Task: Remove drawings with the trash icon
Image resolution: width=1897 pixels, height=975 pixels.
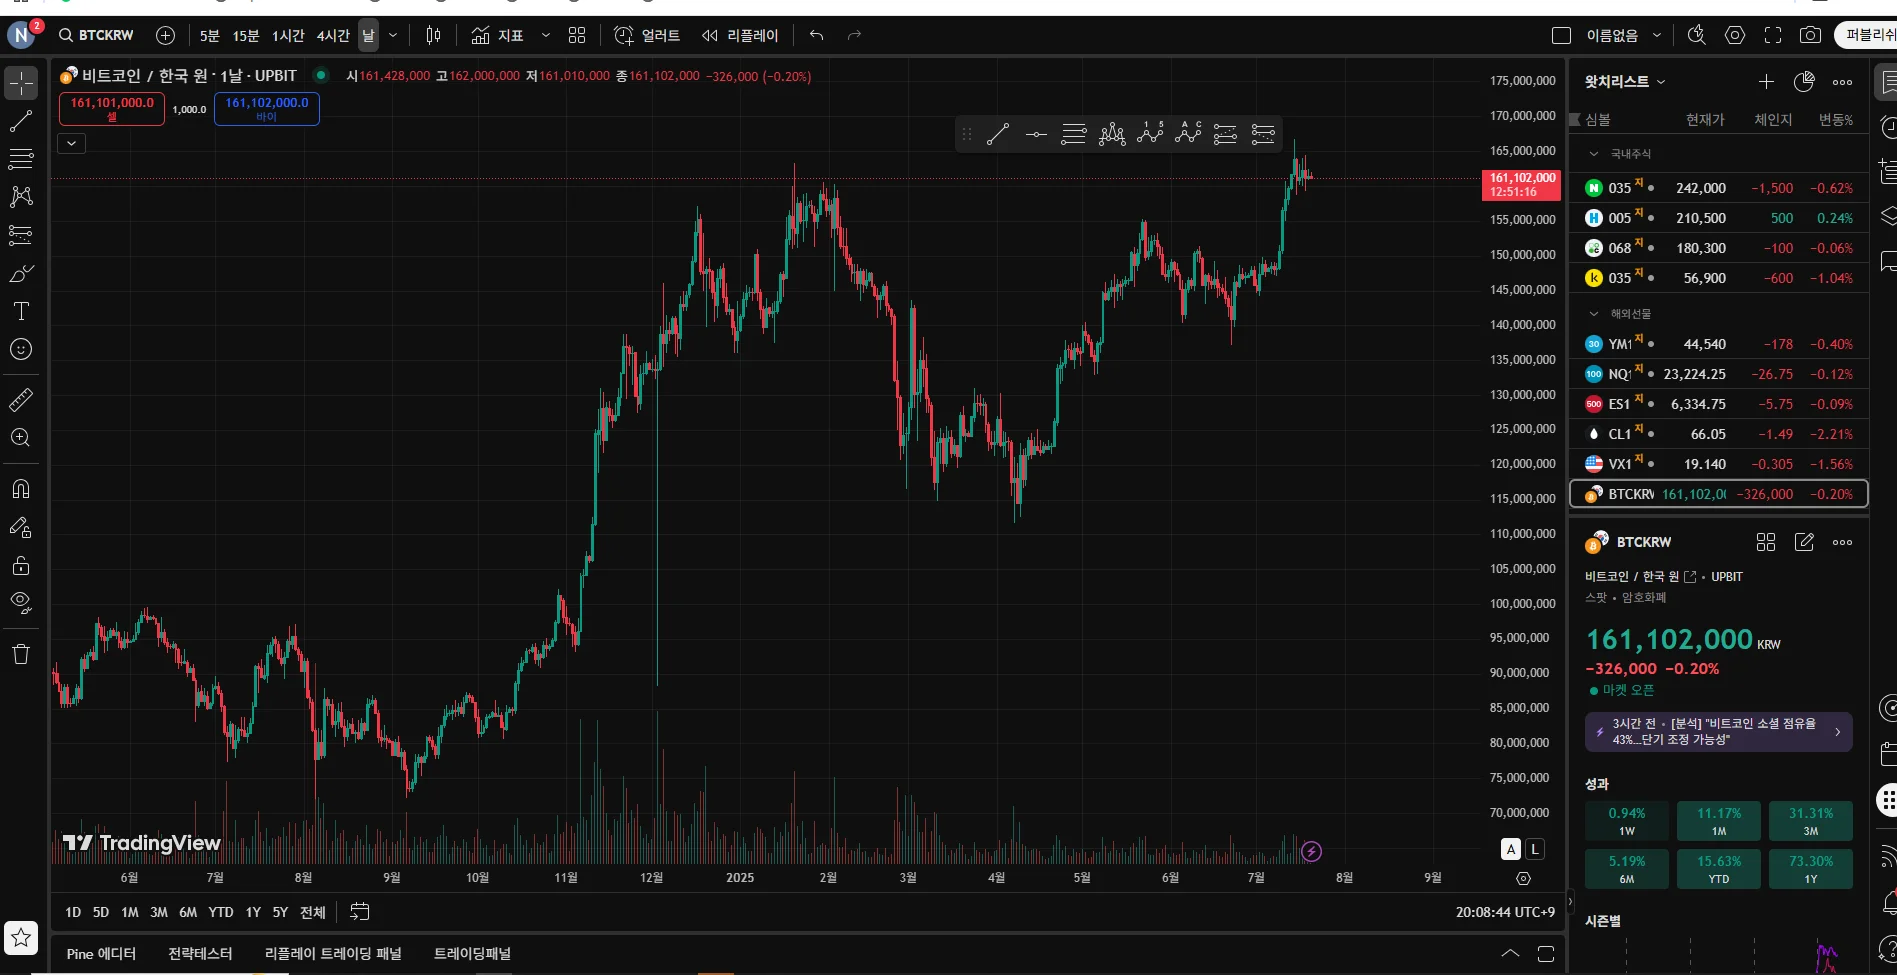Action: point(21,654)
